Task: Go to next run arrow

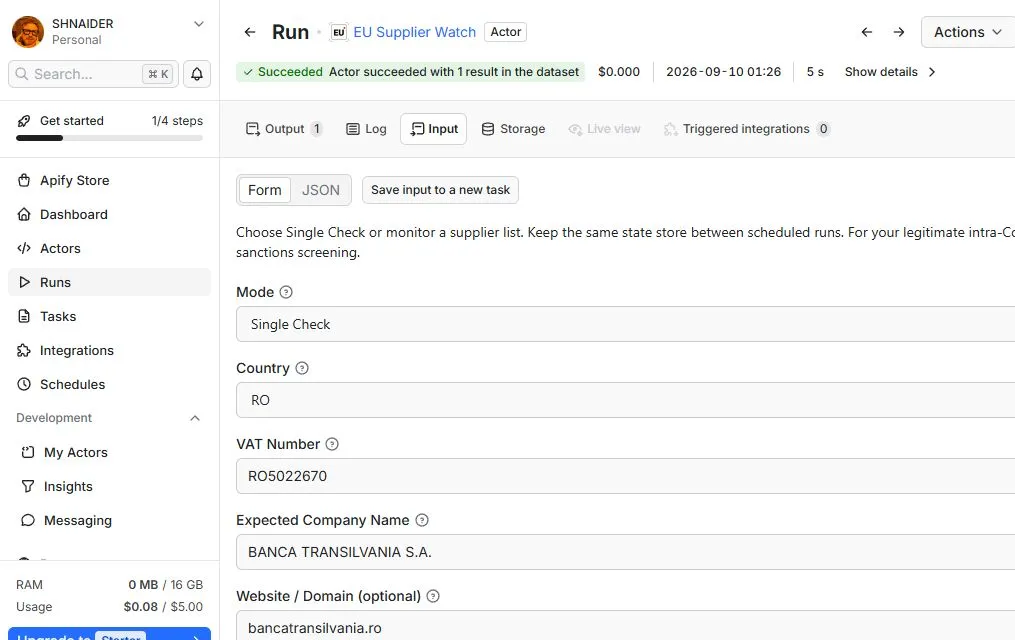Action: click(898, 32)
